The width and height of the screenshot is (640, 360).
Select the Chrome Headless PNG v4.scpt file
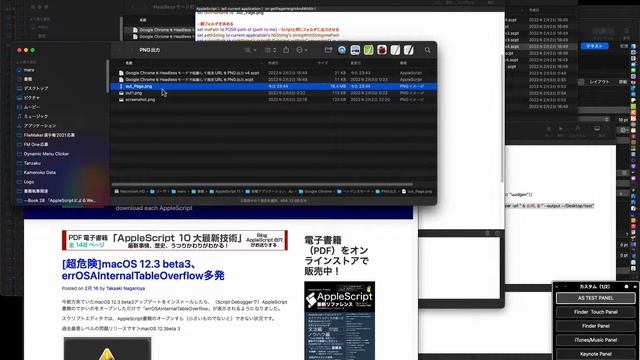192,73
